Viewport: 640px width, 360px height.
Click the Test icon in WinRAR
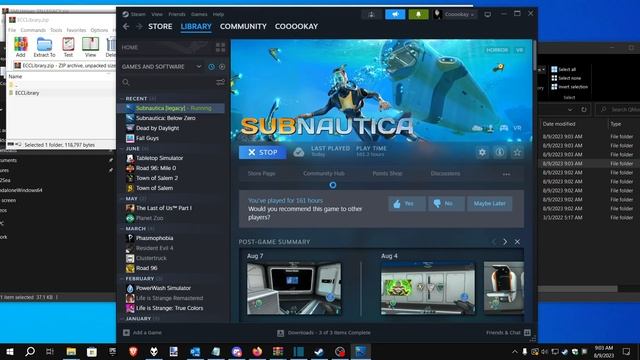tap(68, 47)
